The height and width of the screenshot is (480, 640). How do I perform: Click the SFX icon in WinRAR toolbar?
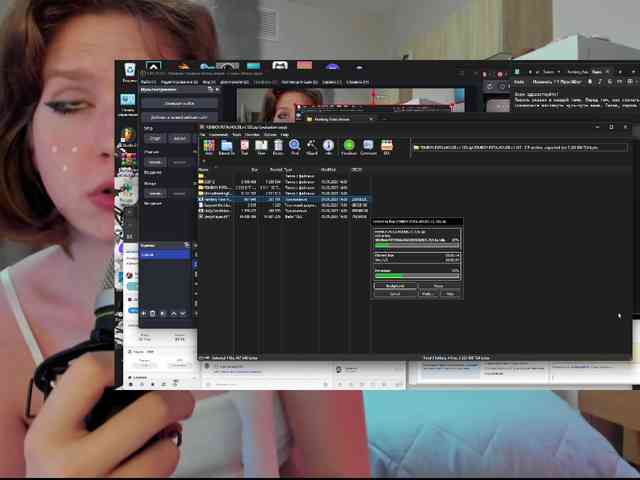[x=387, y=146]
